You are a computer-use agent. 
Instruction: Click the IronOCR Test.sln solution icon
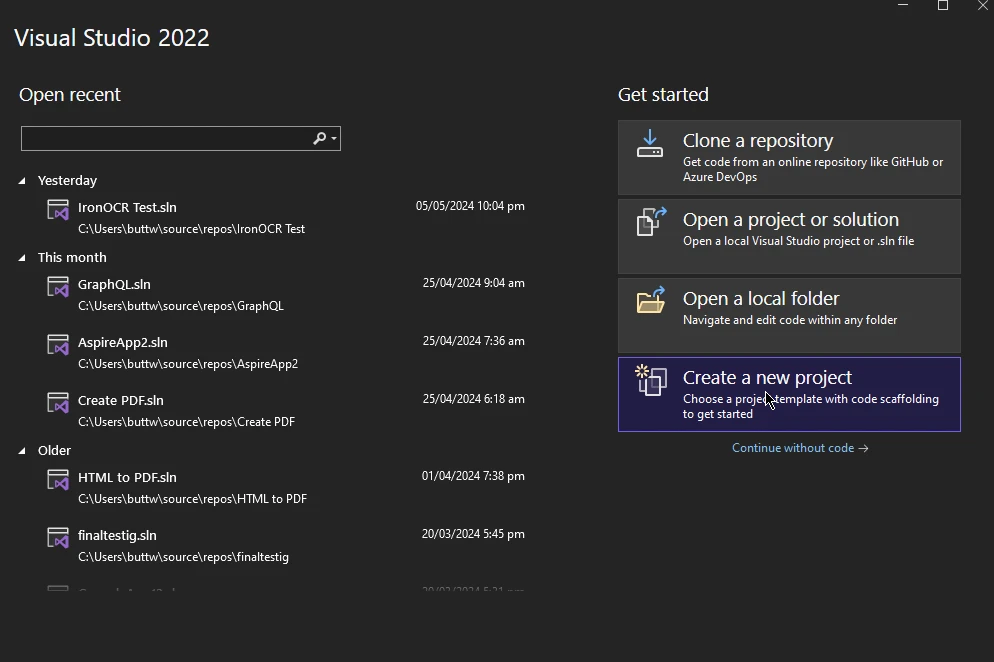58,209
